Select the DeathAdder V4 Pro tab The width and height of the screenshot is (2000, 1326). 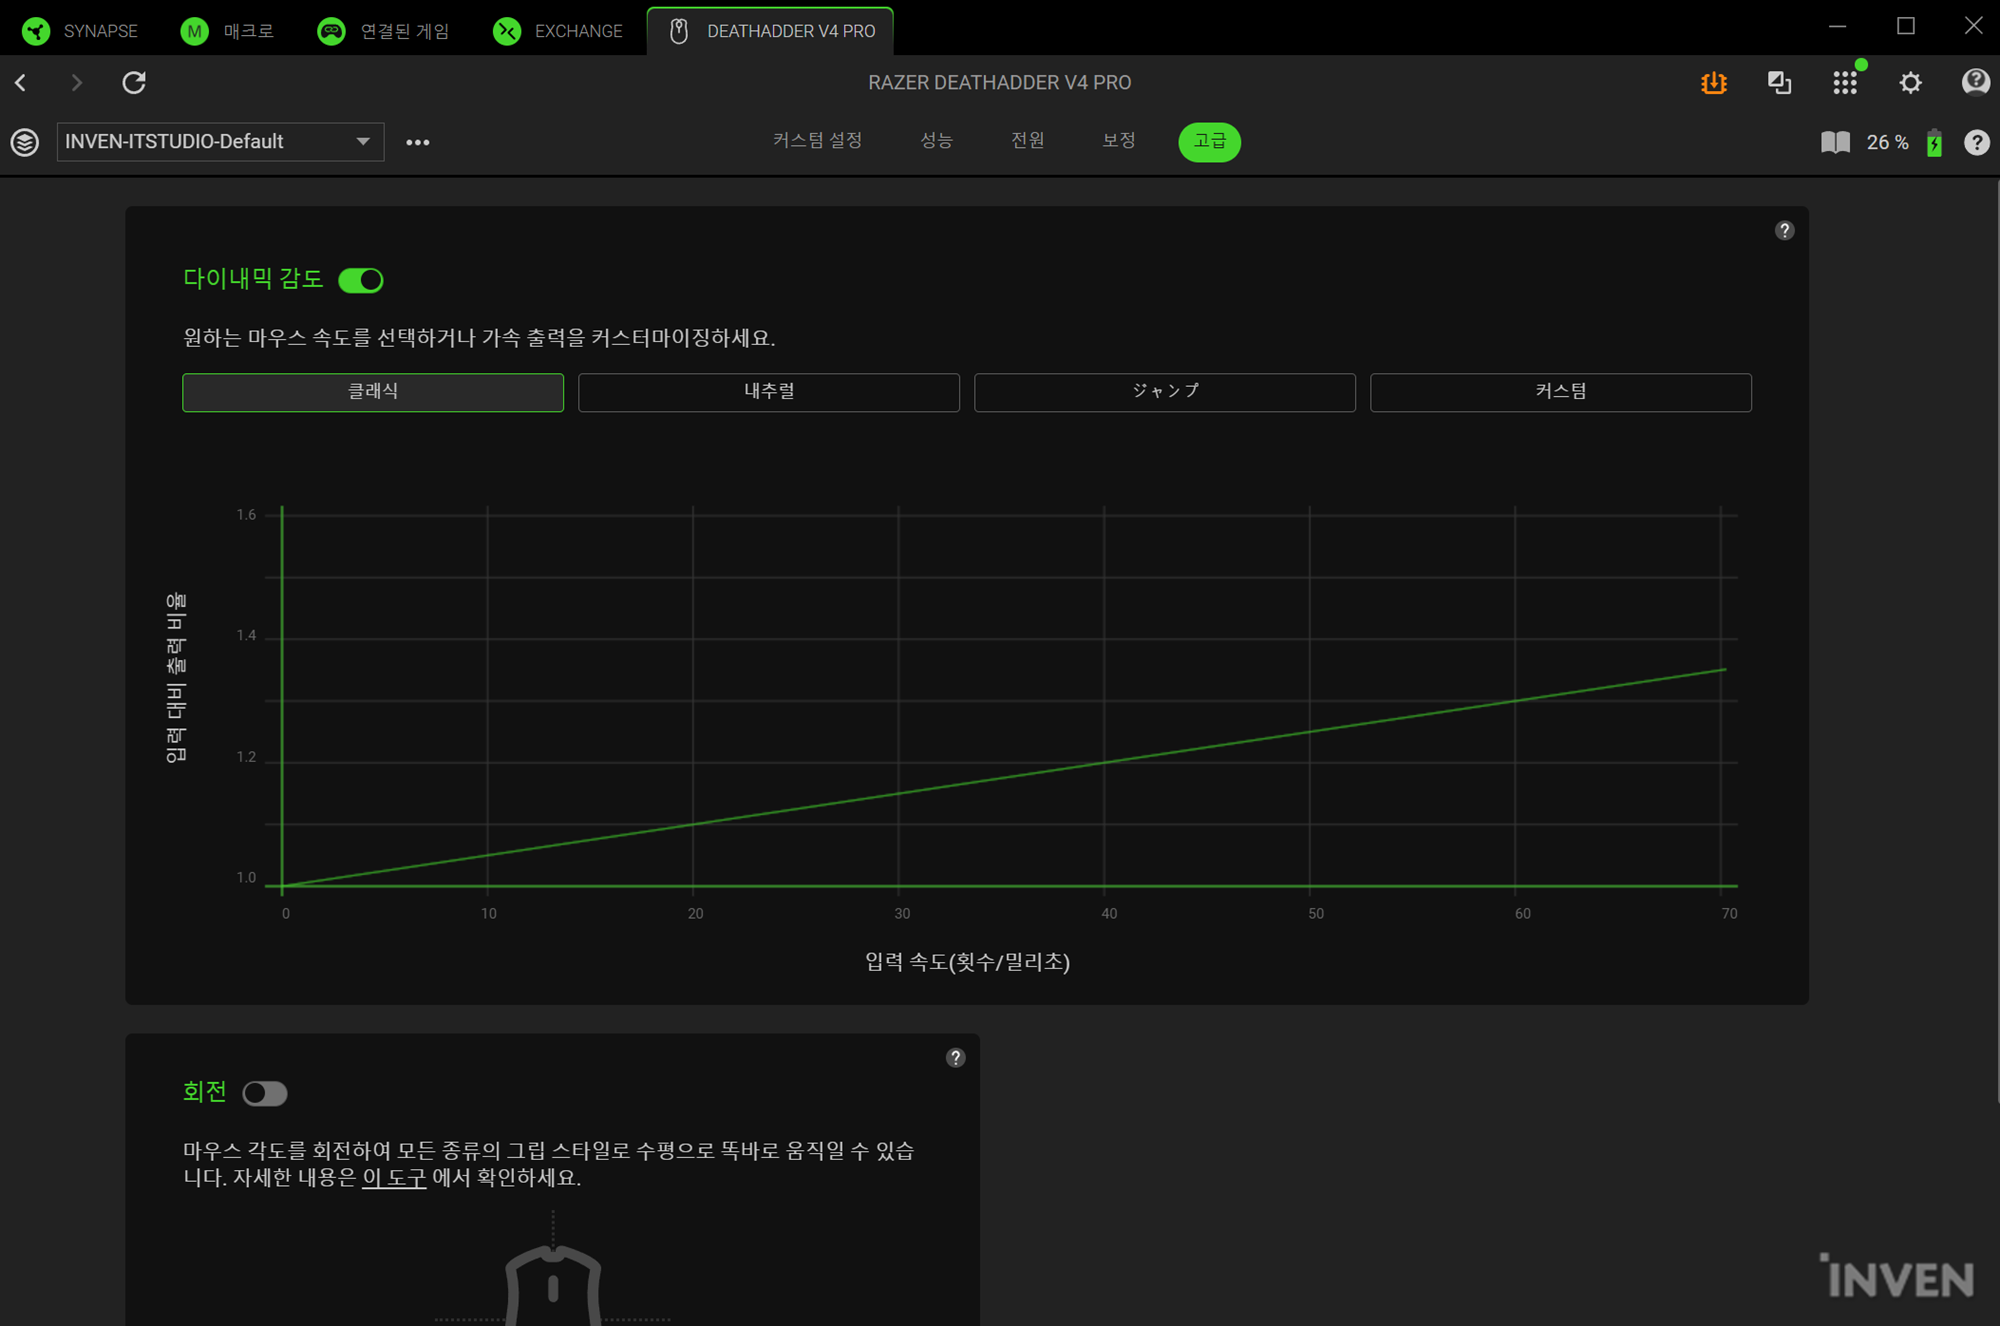[770, 31]
